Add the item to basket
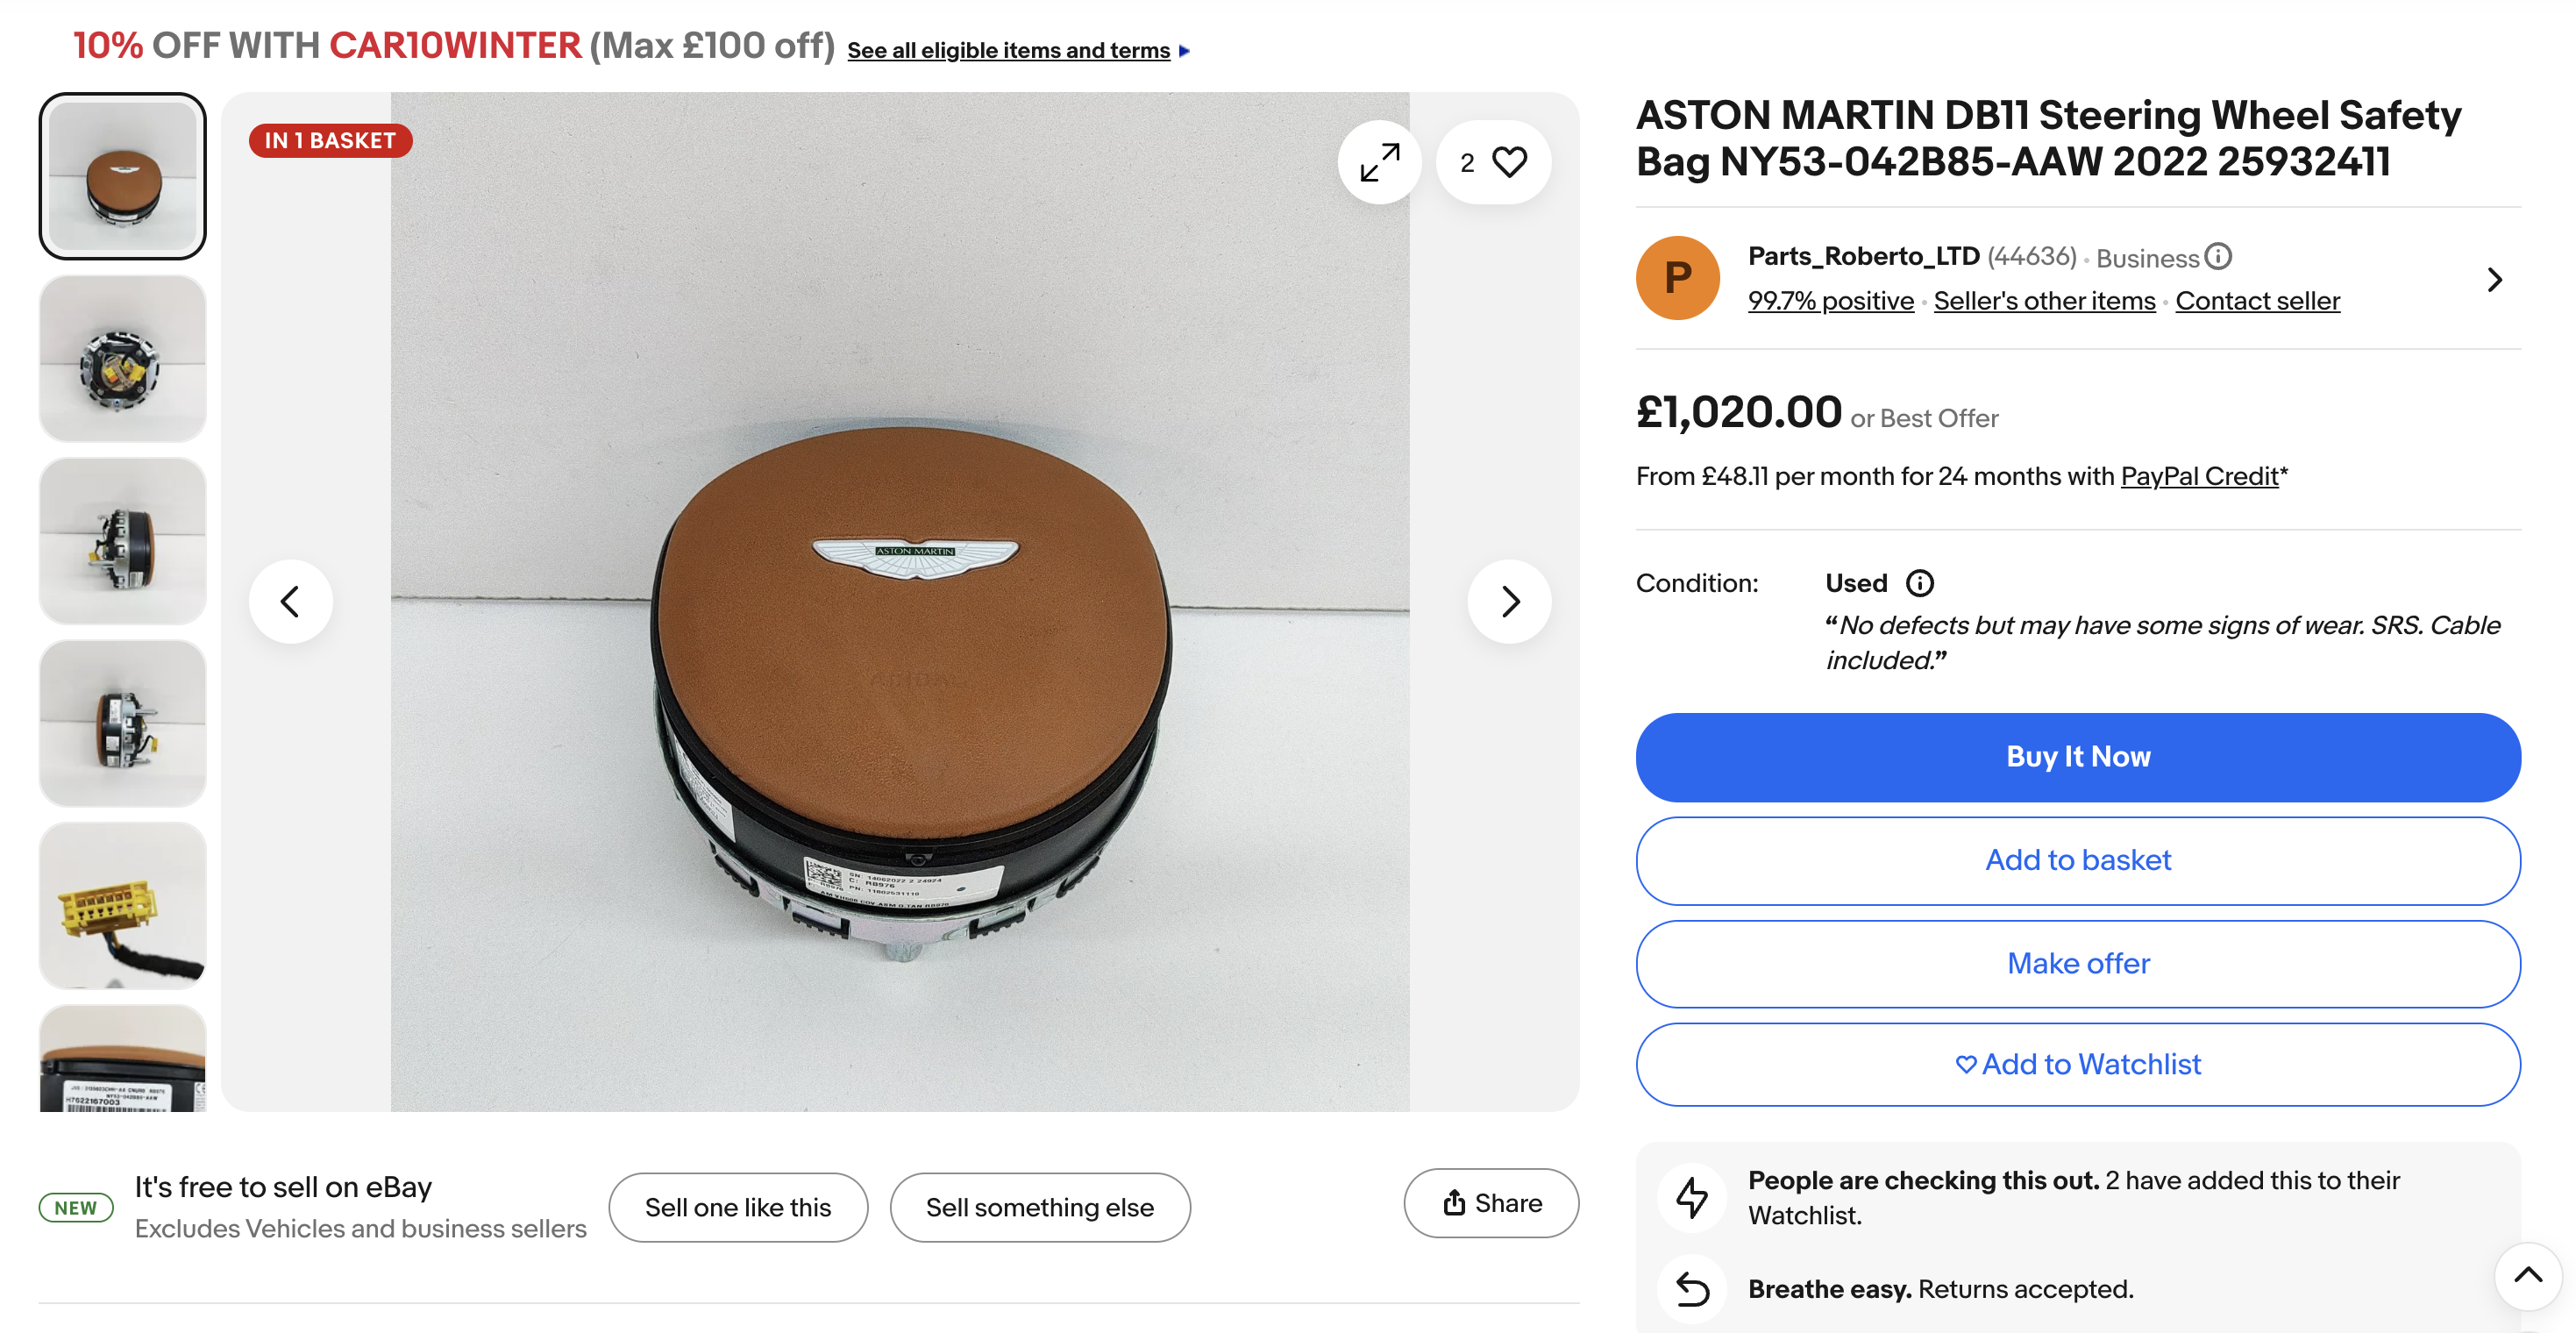Viewport: 2576px width, 1333px height. point(2077,860)
